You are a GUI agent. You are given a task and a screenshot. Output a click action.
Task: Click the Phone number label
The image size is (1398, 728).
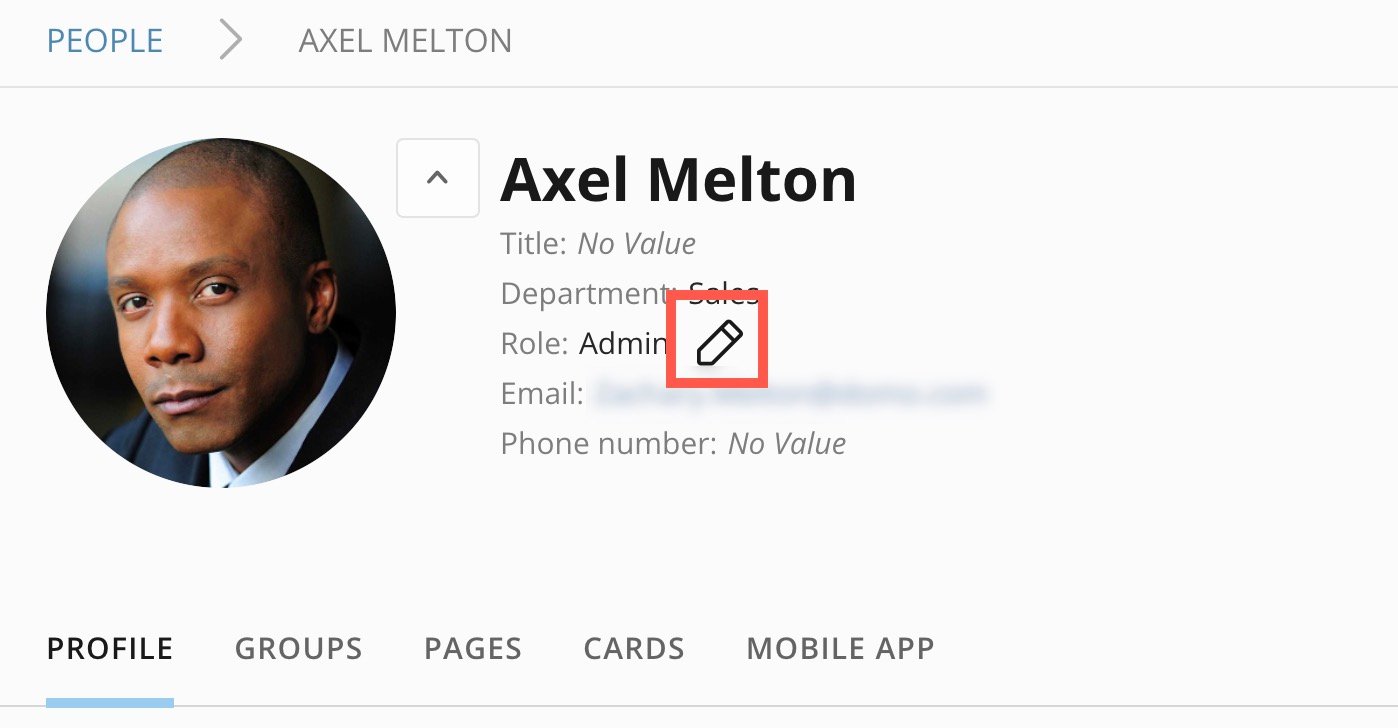[609, 443]
